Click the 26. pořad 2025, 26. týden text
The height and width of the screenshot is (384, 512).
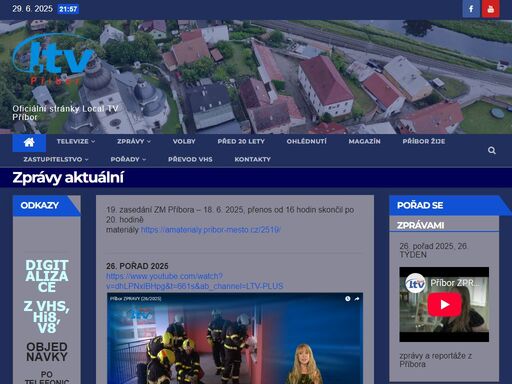[x=433, y=250]
